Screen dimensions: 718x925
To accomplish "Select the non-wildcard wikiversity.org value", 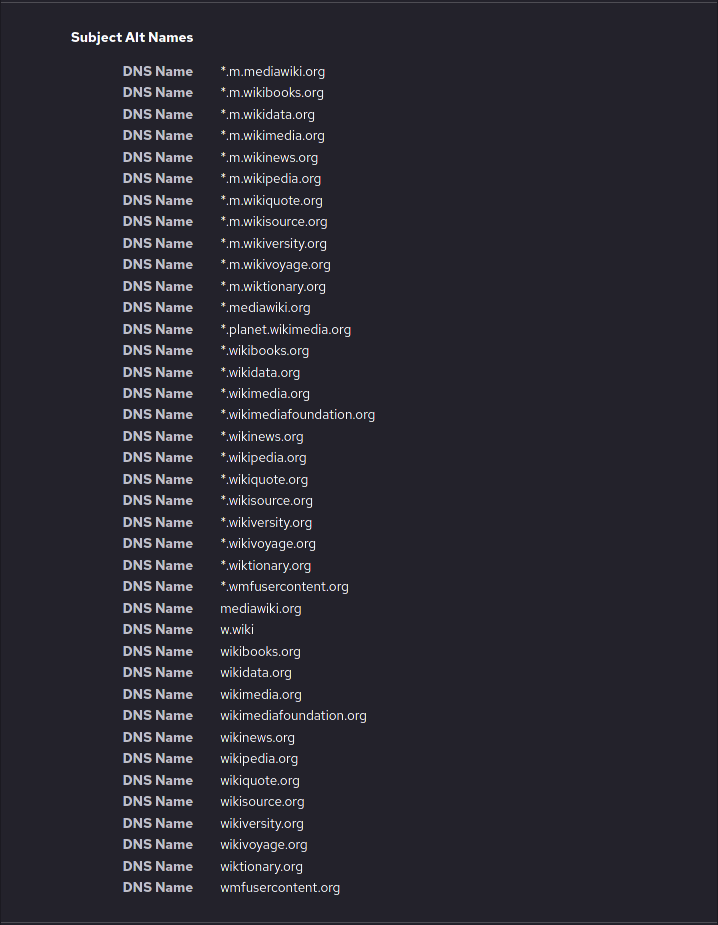I will (262, 824).
